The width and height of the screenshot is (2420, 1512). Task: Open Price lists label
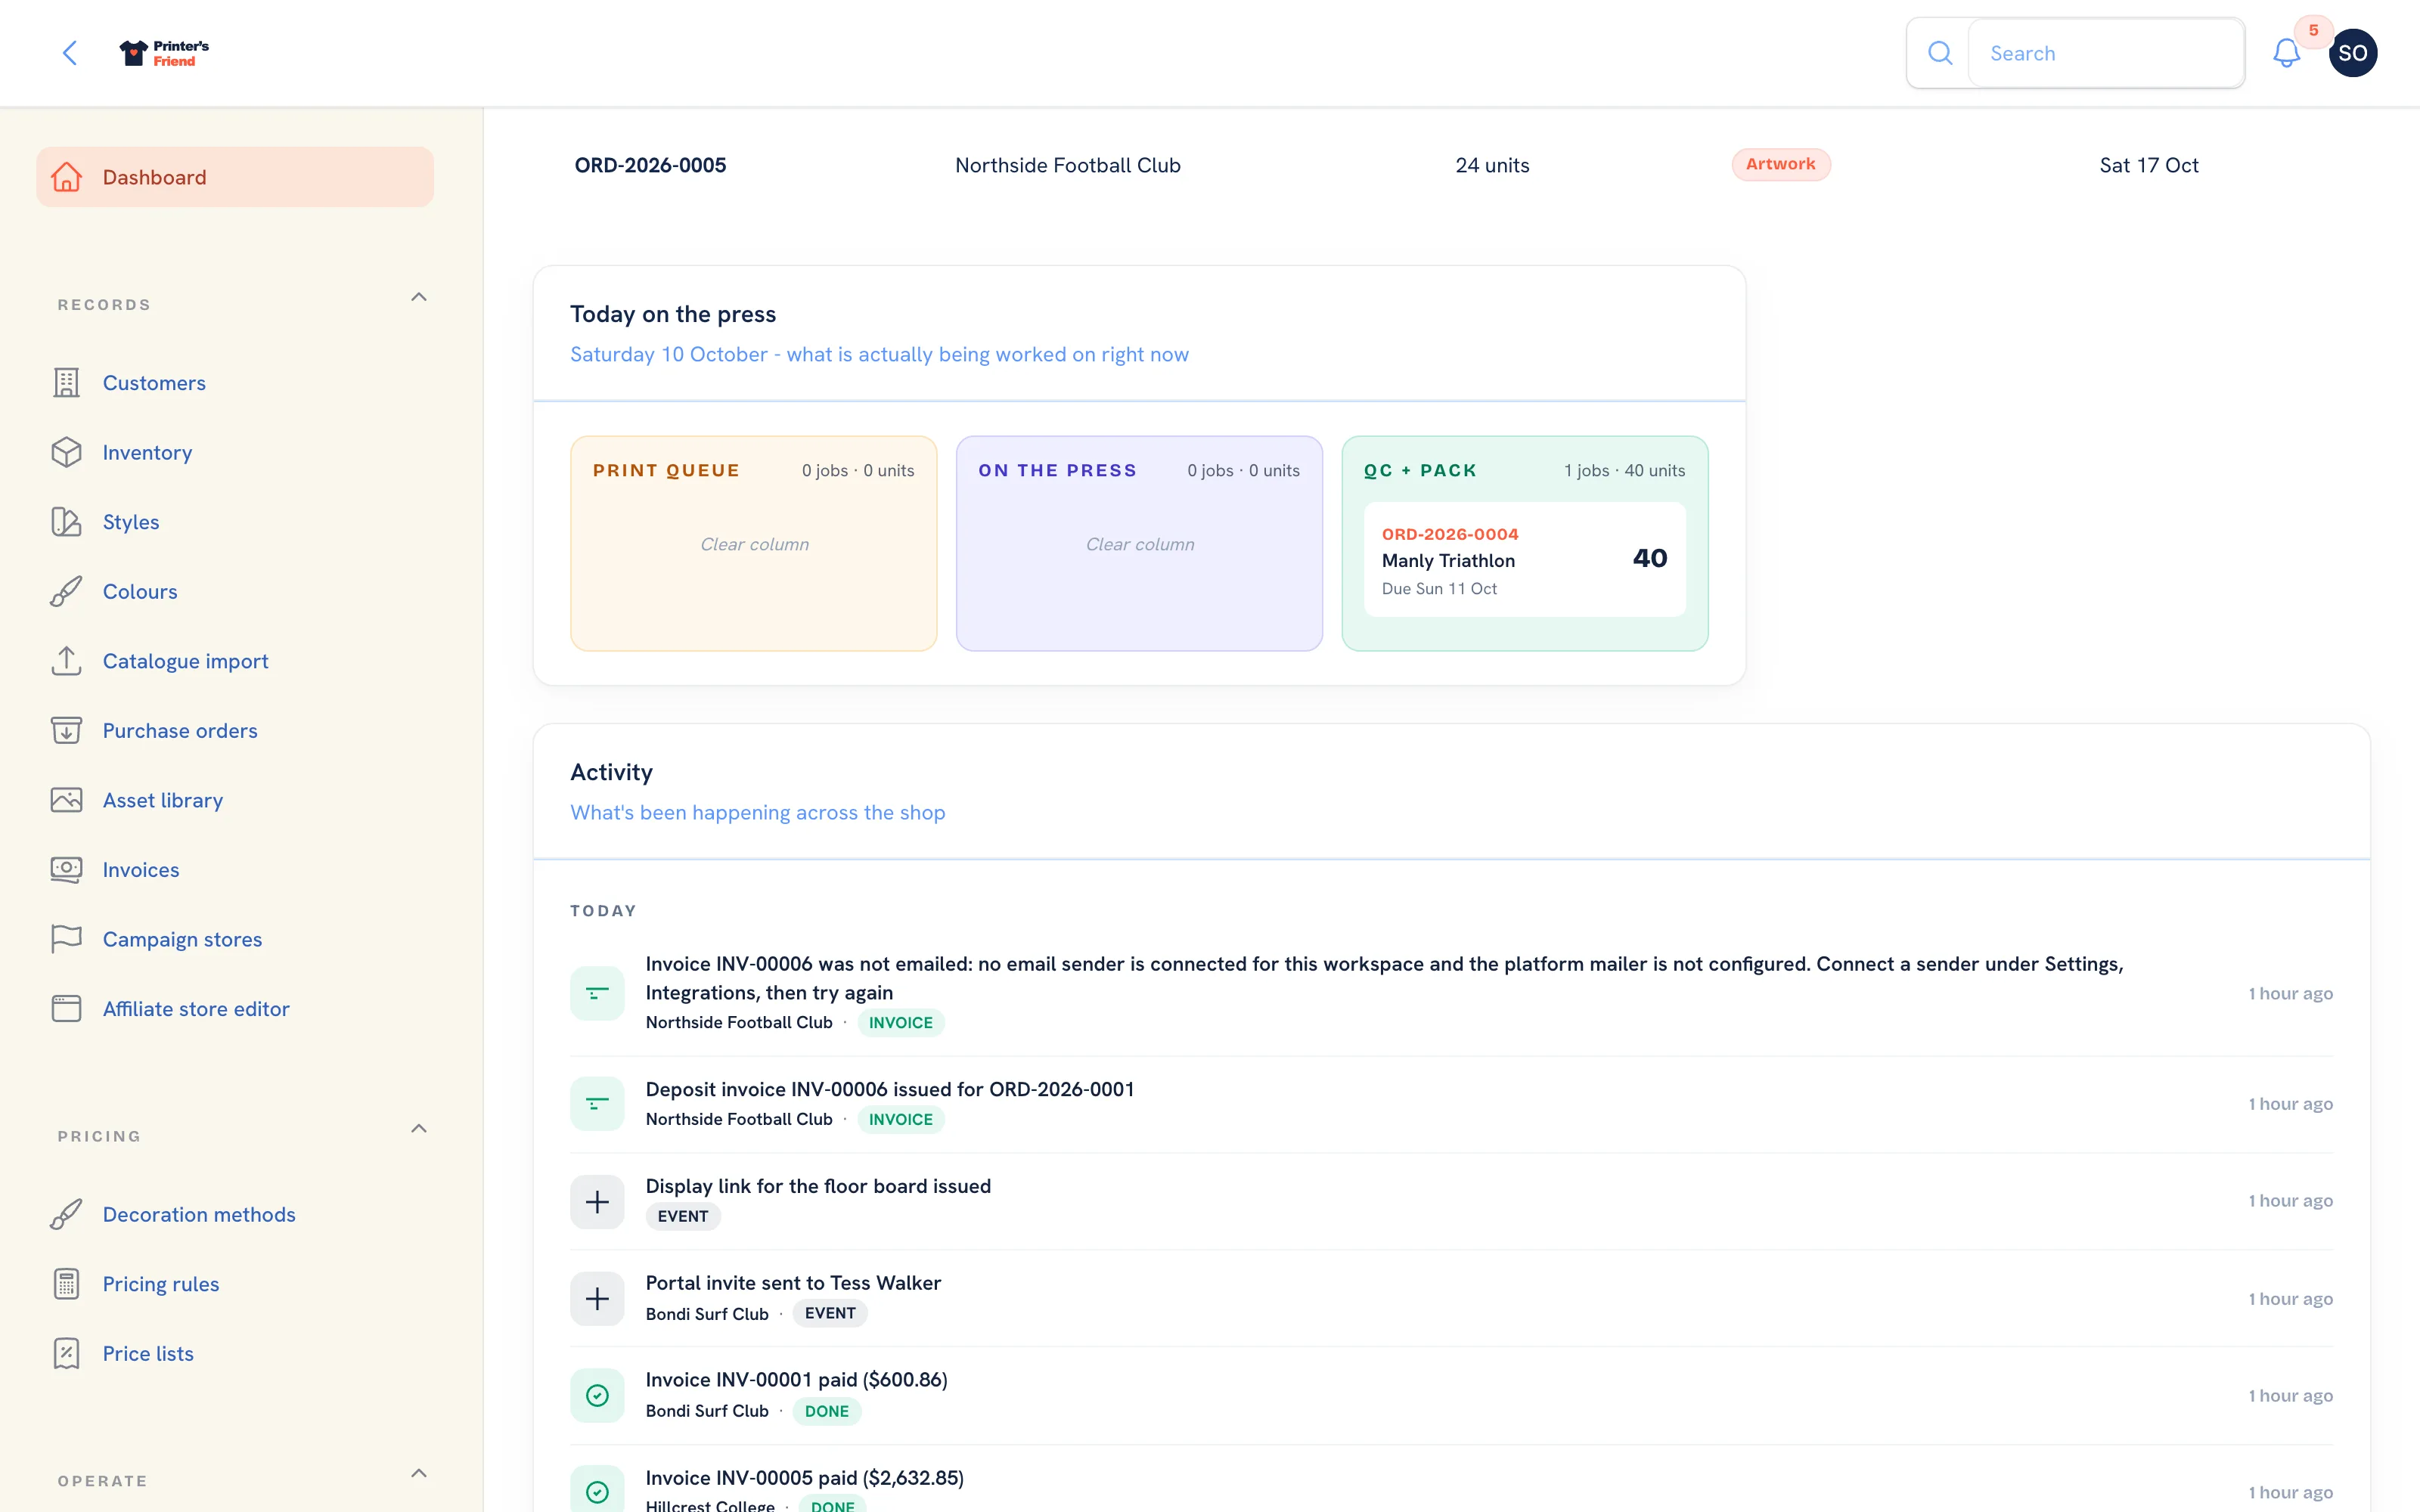(x=148, y=1353)
